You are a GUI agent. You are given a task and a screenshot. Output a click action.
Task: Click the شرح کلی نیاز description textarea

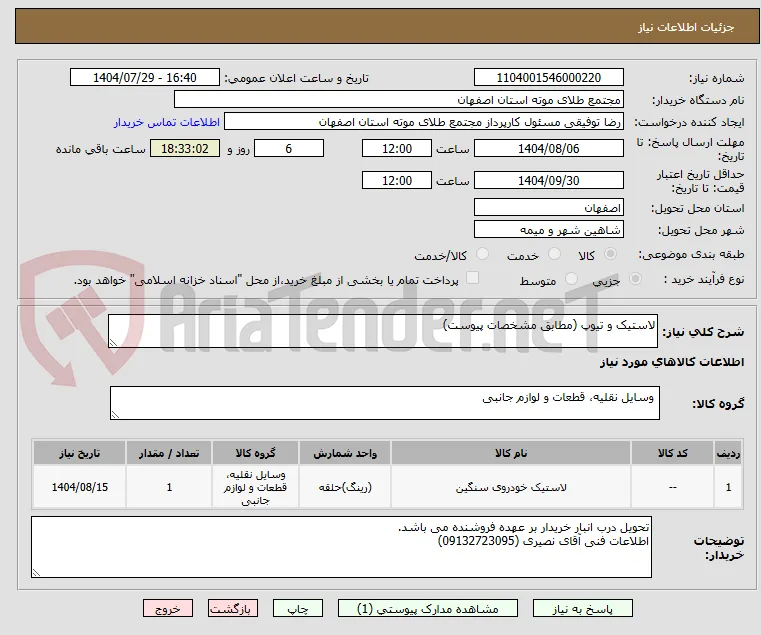click(383, 331)
